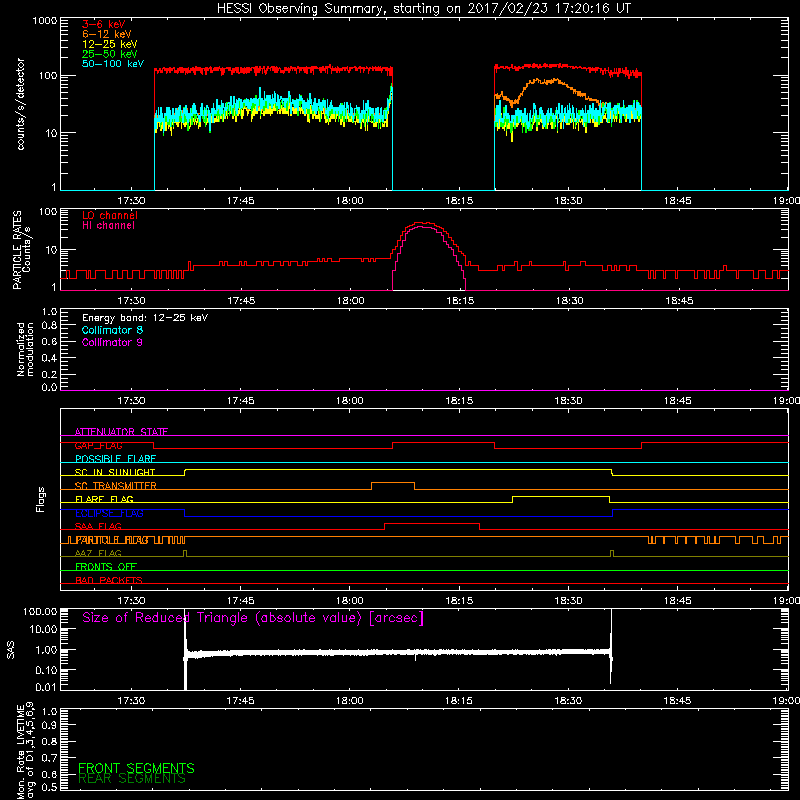Select the Collimator 9 legend entry
Viewport: 800px width, 800px height.
(x=112, y=342)
